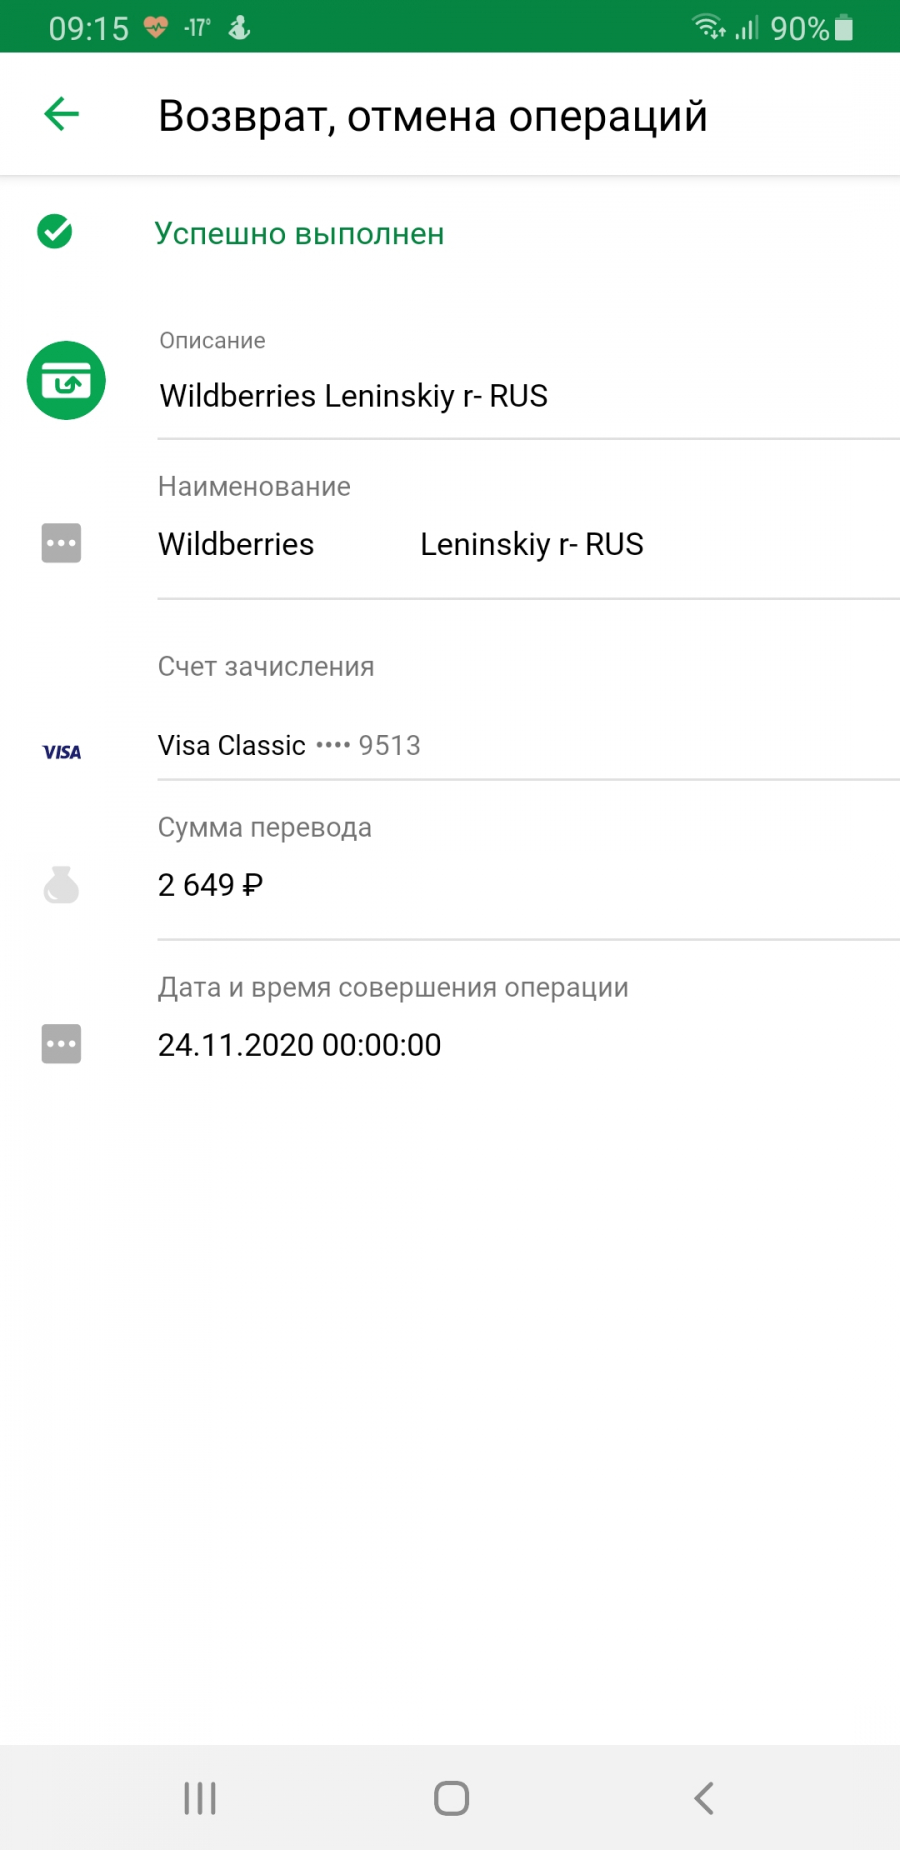Click the money bag icon

click(x=61, y=885)
